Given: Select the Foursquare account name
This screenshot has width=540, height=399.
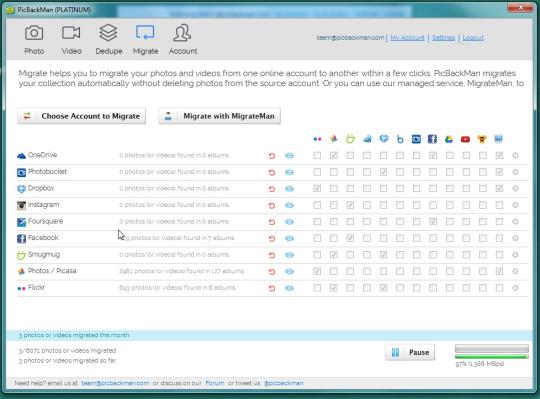Looking at the screenshot, I should (45, 221).
